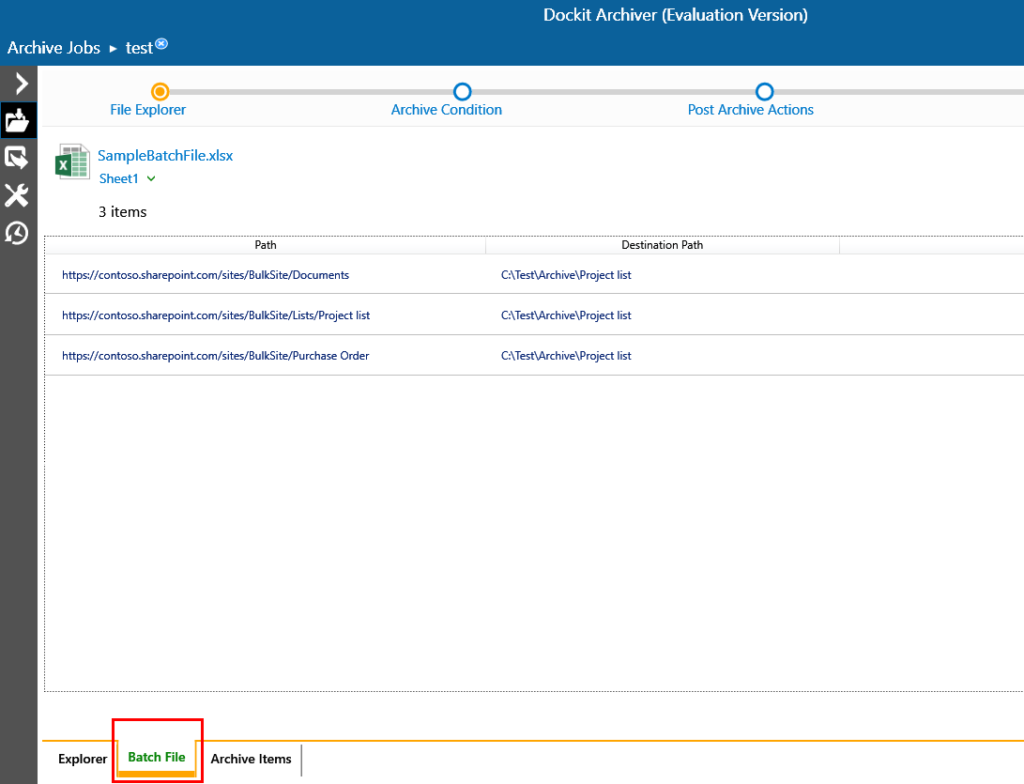The image size is (1024, 784).
Task: Go to the File Explorer step marker
Action: click(x=160, y=91)
